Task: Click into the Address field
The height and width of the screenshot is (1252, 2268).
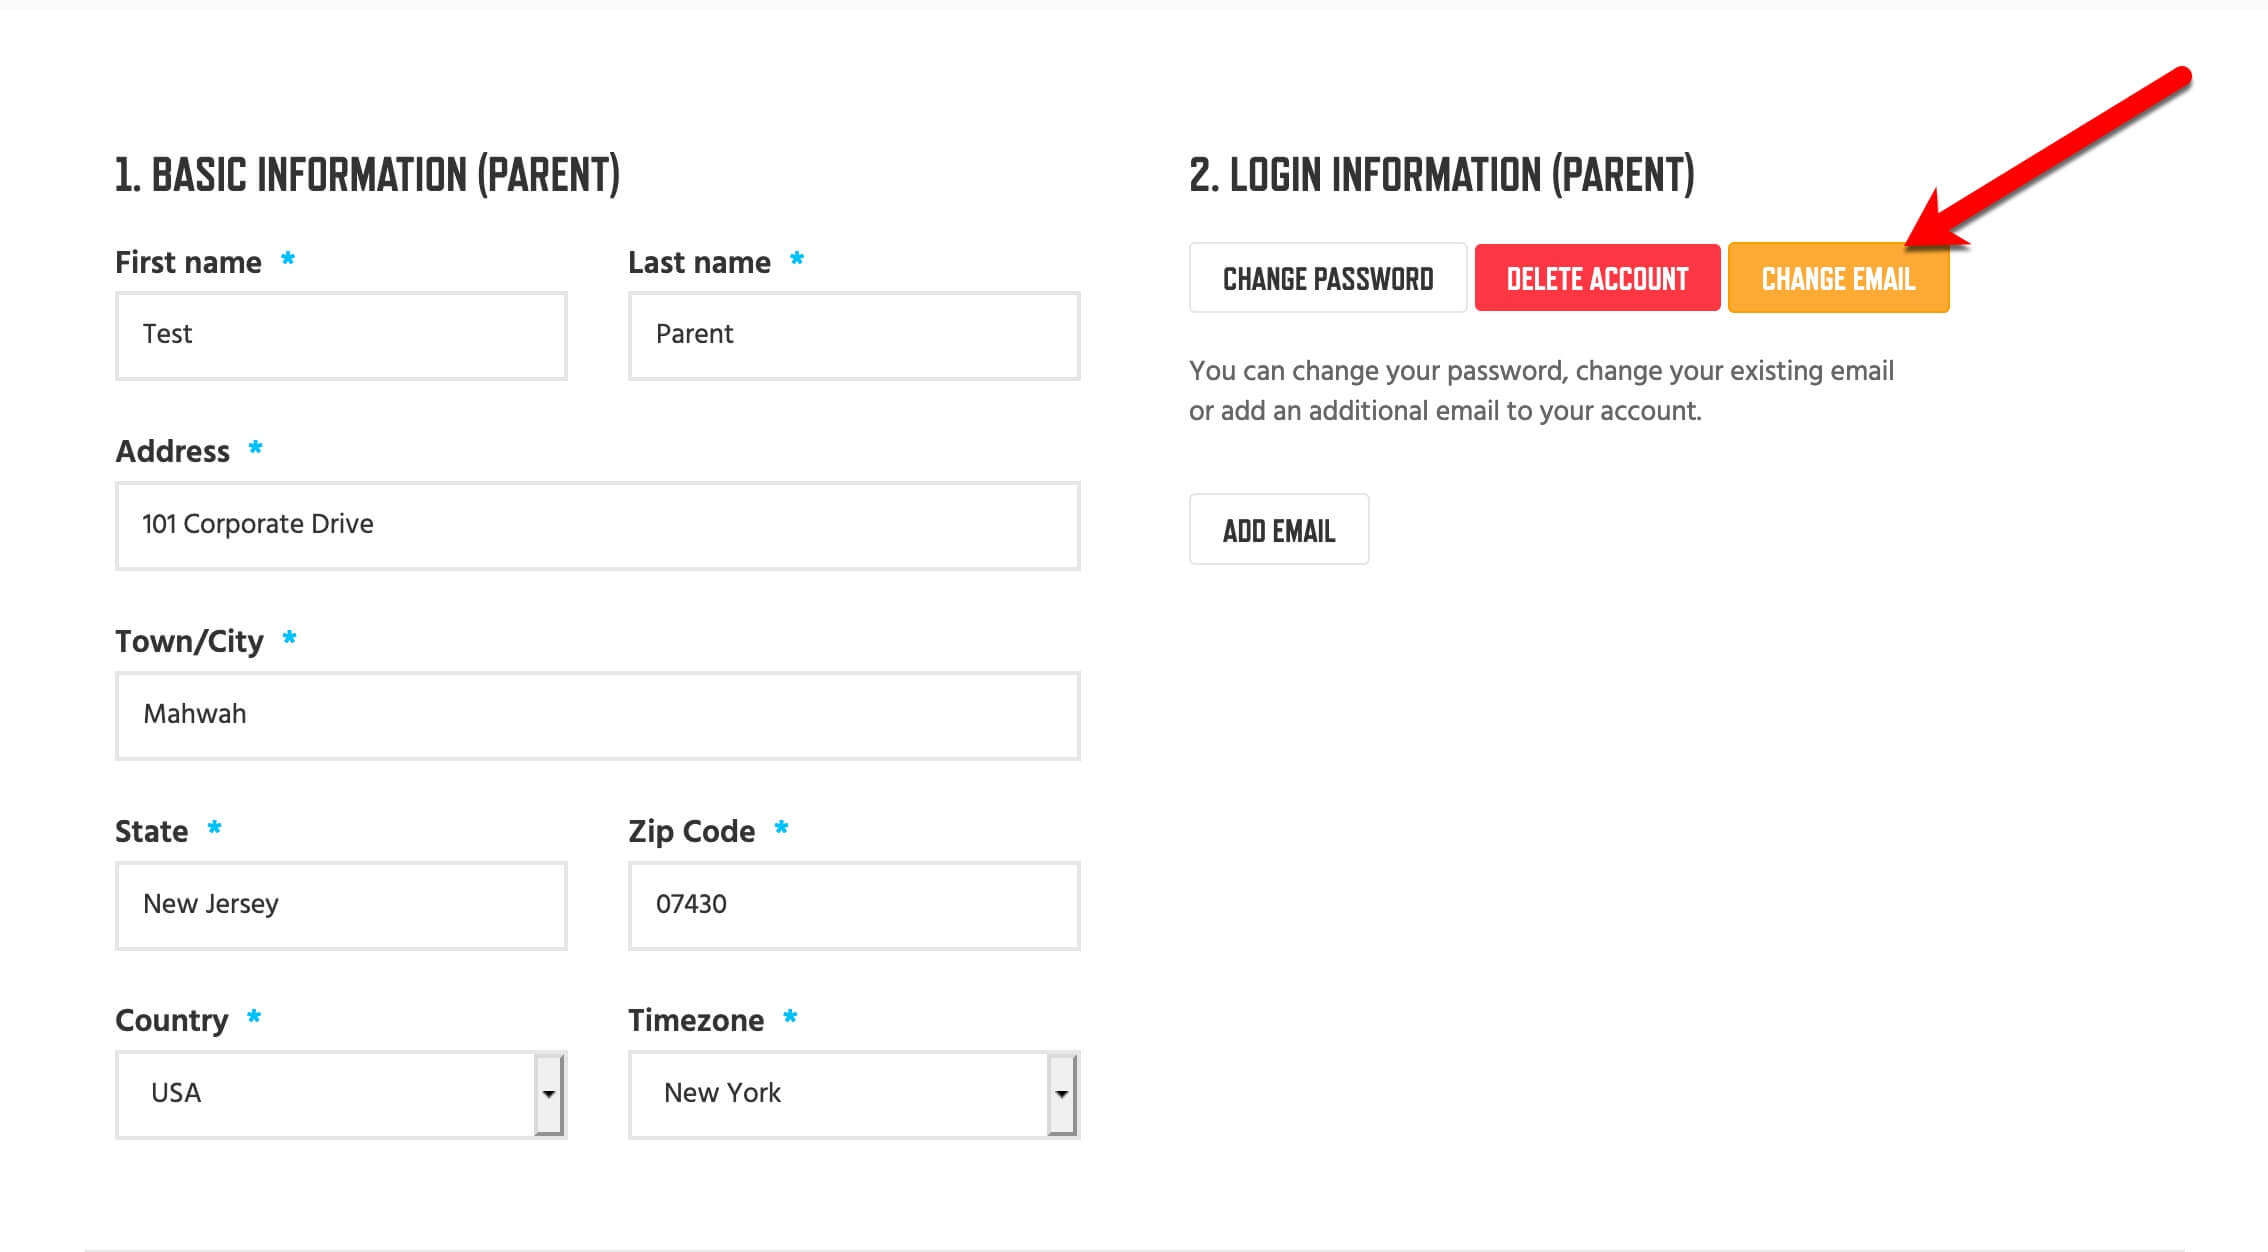Action: (598, 525)
